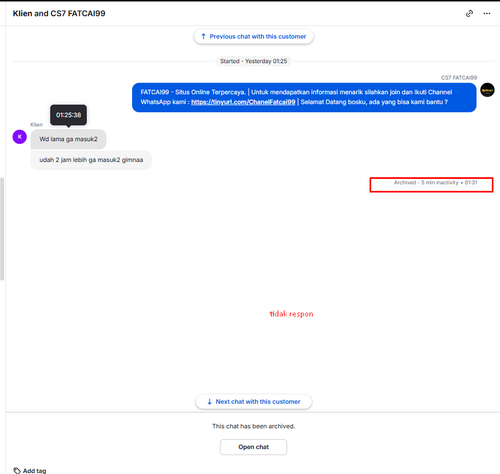Select the message 'udah 2 jam lebih ga masuk2 gimnaa'
This screenshot has height=474, width=500.
(91, 160)
